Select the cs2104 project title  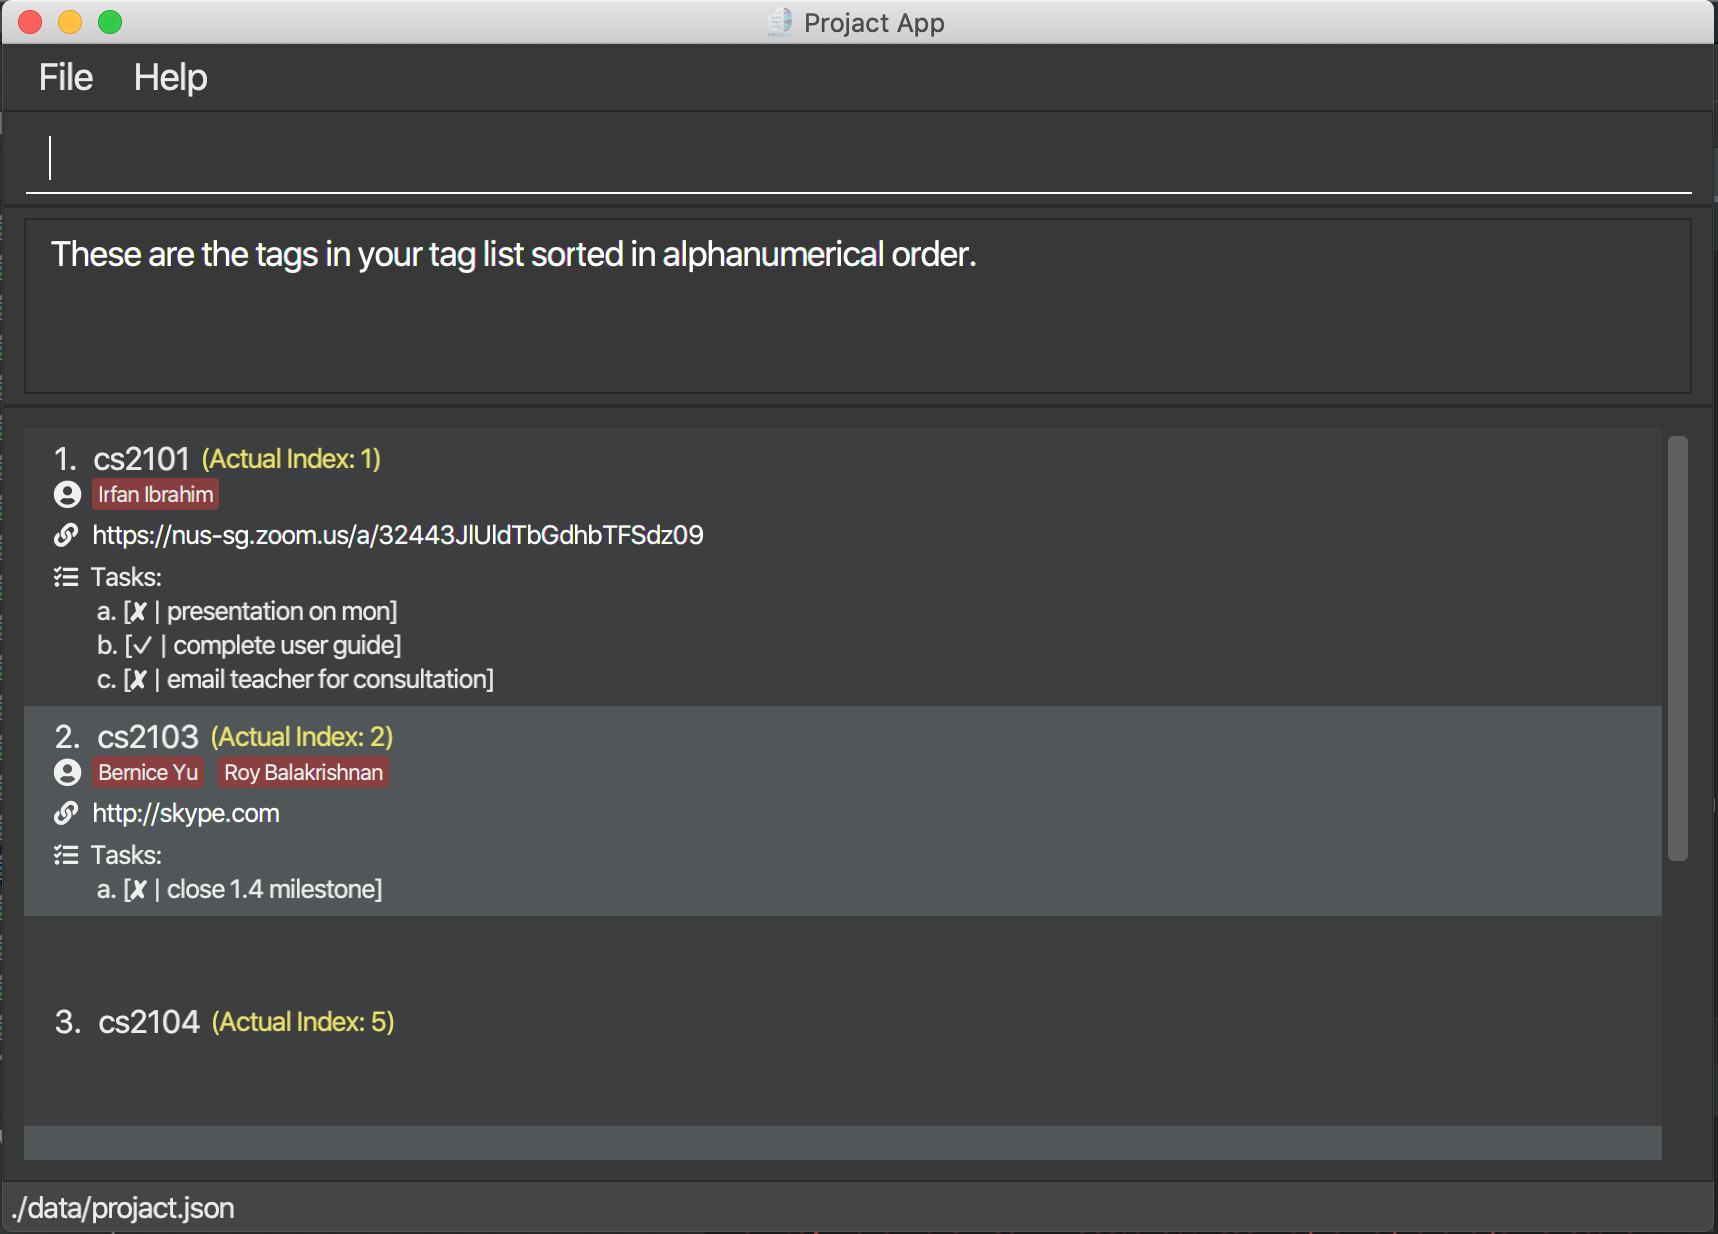[149, 1022]
